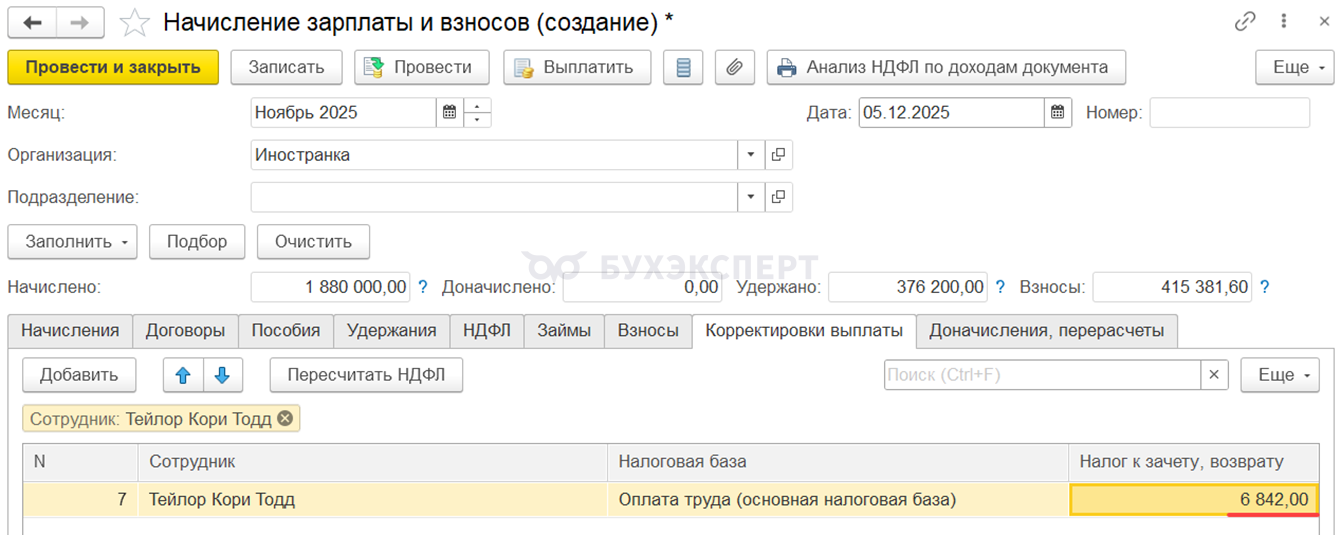Select the Корректировки выплаты tab

click(x=804, y=331)
